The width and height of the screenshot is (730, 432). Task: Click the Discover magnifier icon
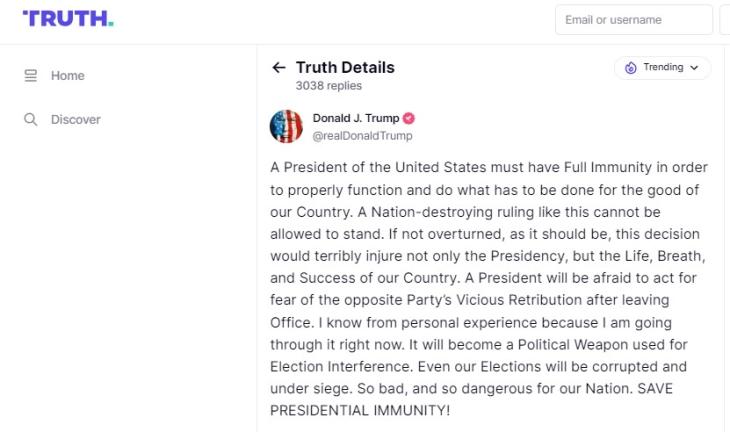31,120
